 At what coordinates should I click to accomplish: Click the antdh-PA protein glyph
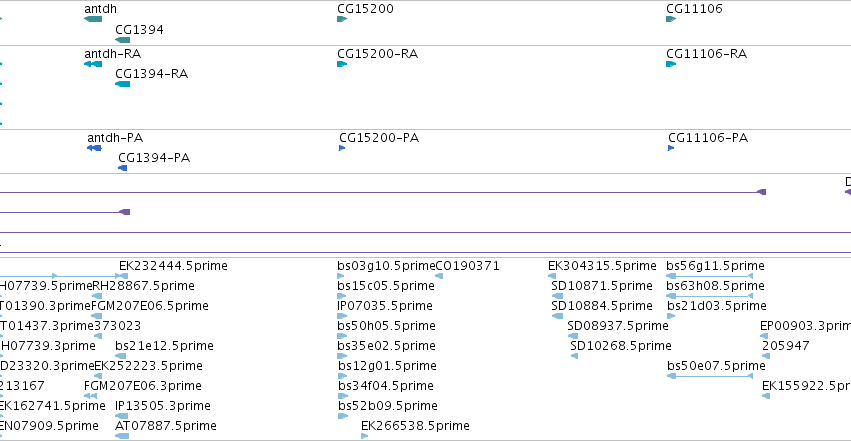point(94,148)
